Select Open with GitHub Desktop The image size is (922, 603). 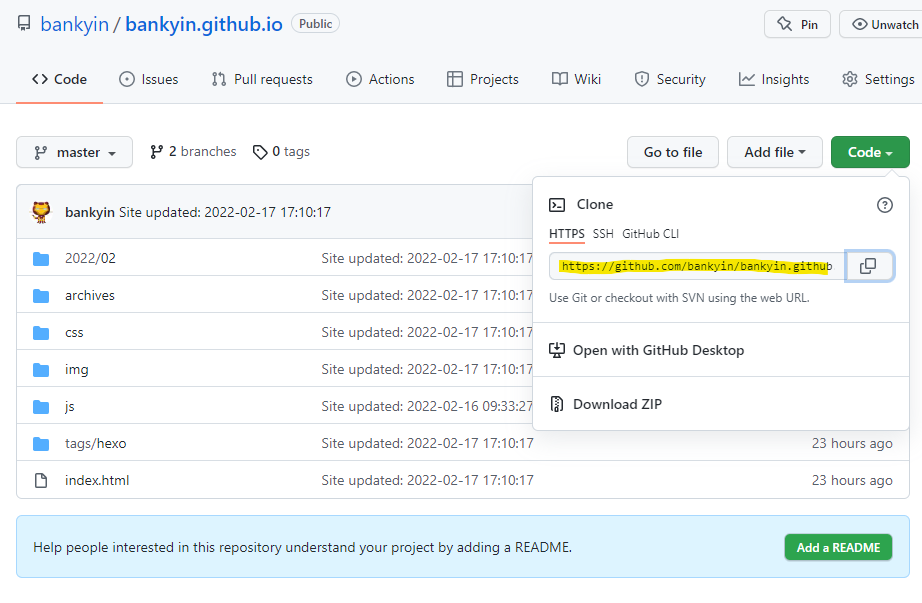658,350
